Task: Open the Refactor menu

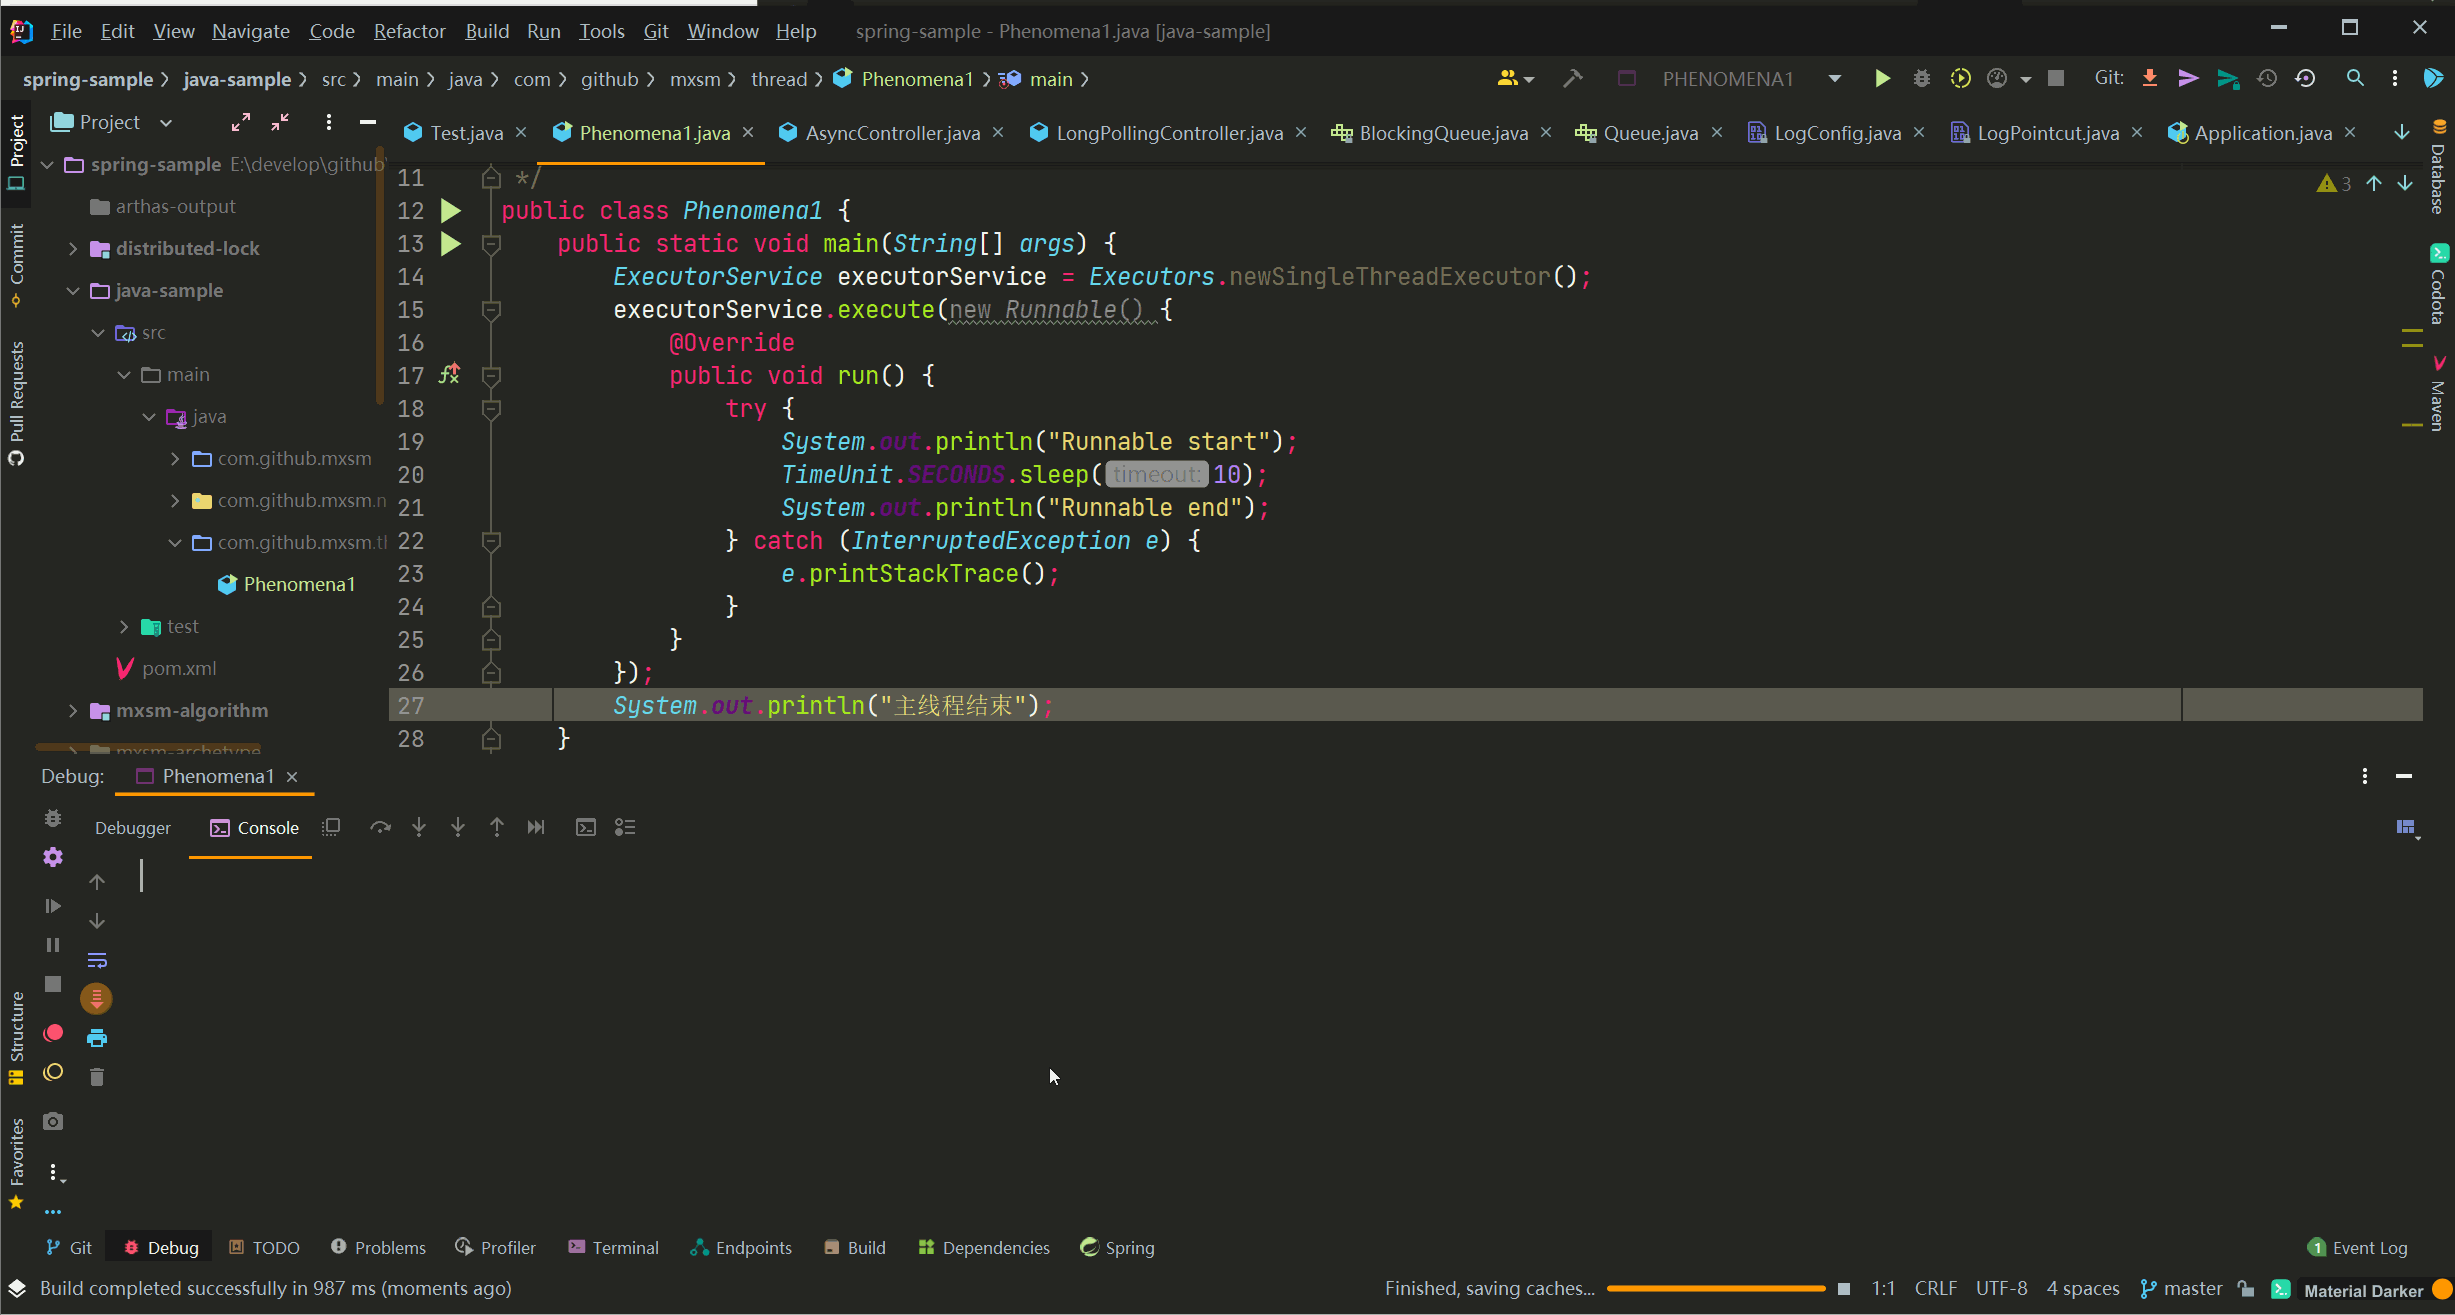Action: coord(409,31)
